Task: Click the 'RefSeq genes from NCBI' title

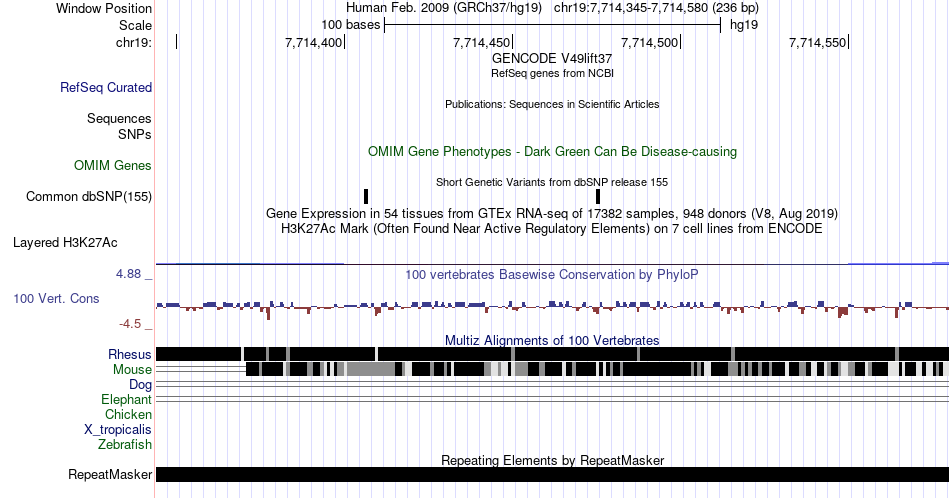Action: 552,73
